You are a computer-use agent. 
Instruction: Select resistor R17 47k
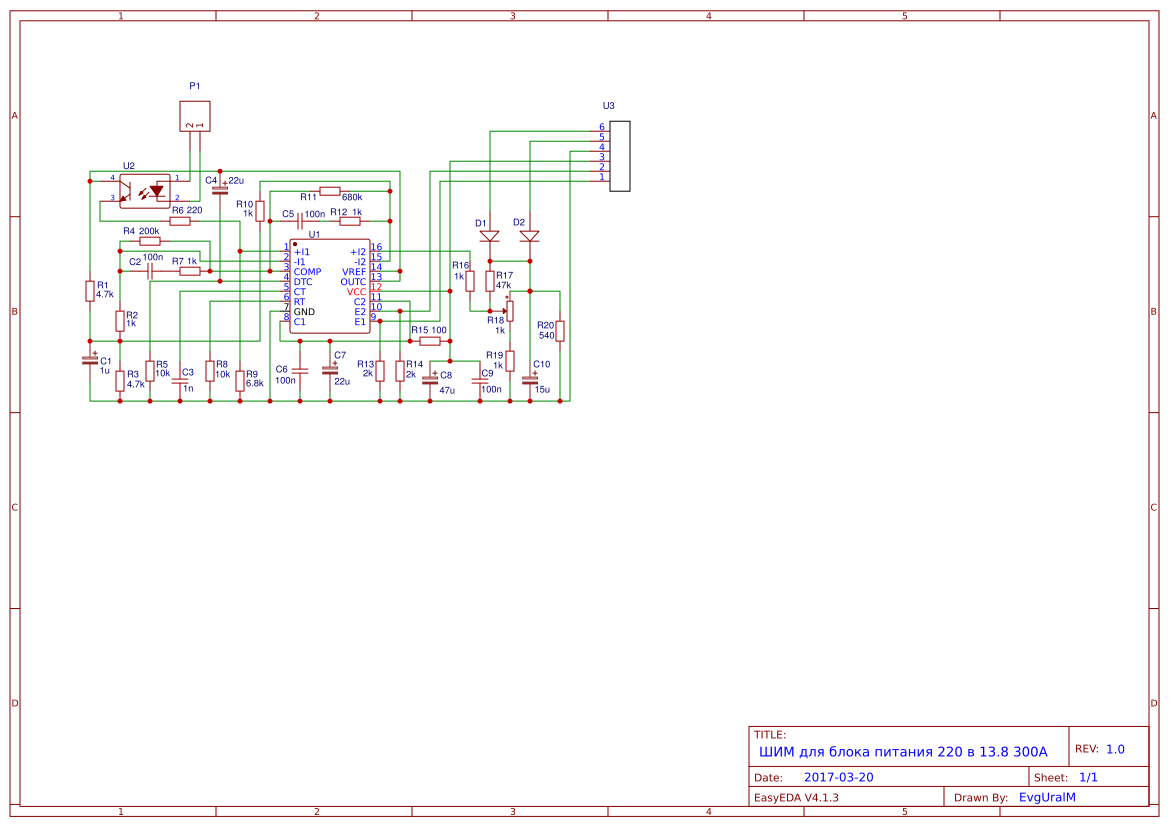[x=490, y=280]
